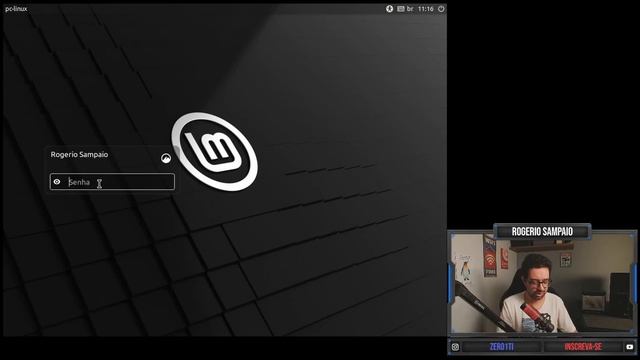Click the Instagram icon in stream overlay
The image size is (640, 360).
coord(455,347)
